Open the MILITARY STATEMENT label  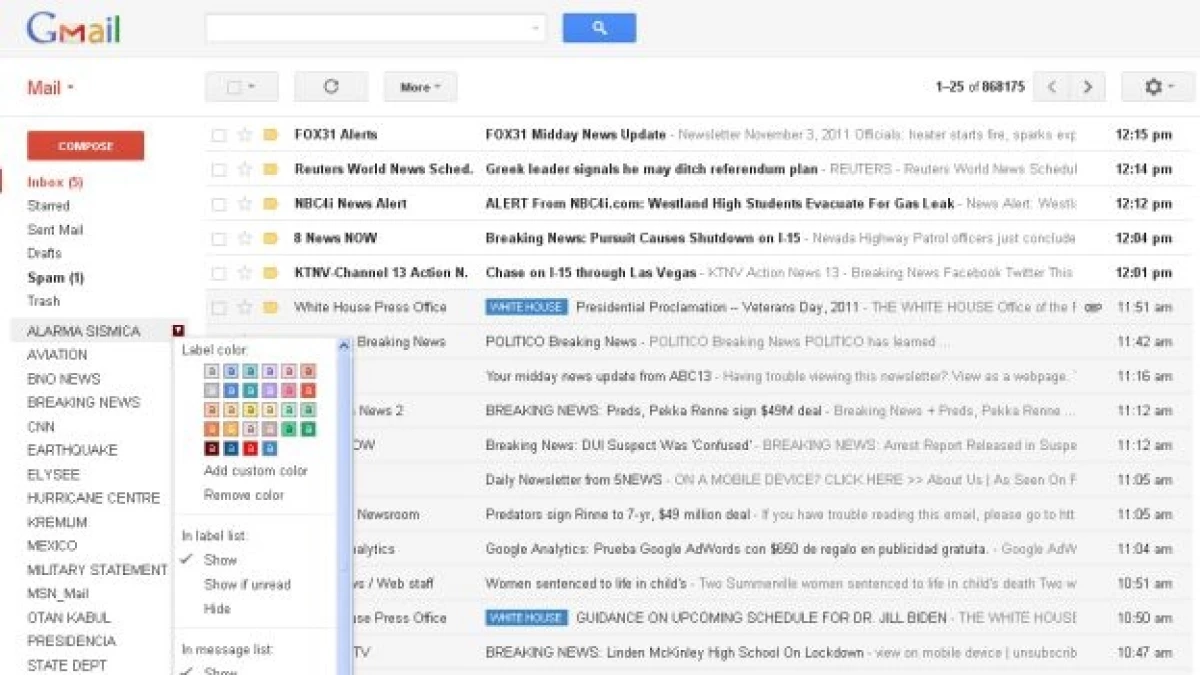tap(97, 570)
